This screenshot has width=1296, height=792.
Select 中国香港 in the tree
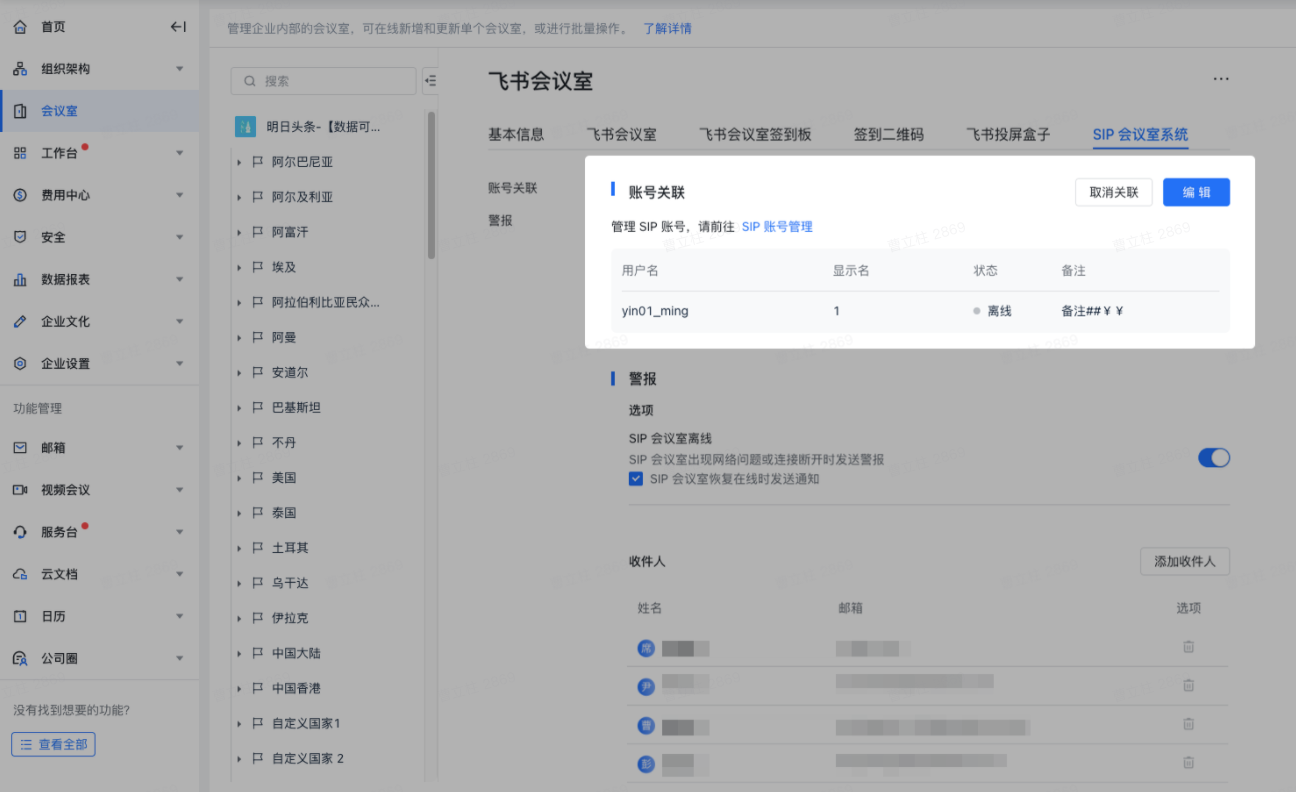pos(296,688)
